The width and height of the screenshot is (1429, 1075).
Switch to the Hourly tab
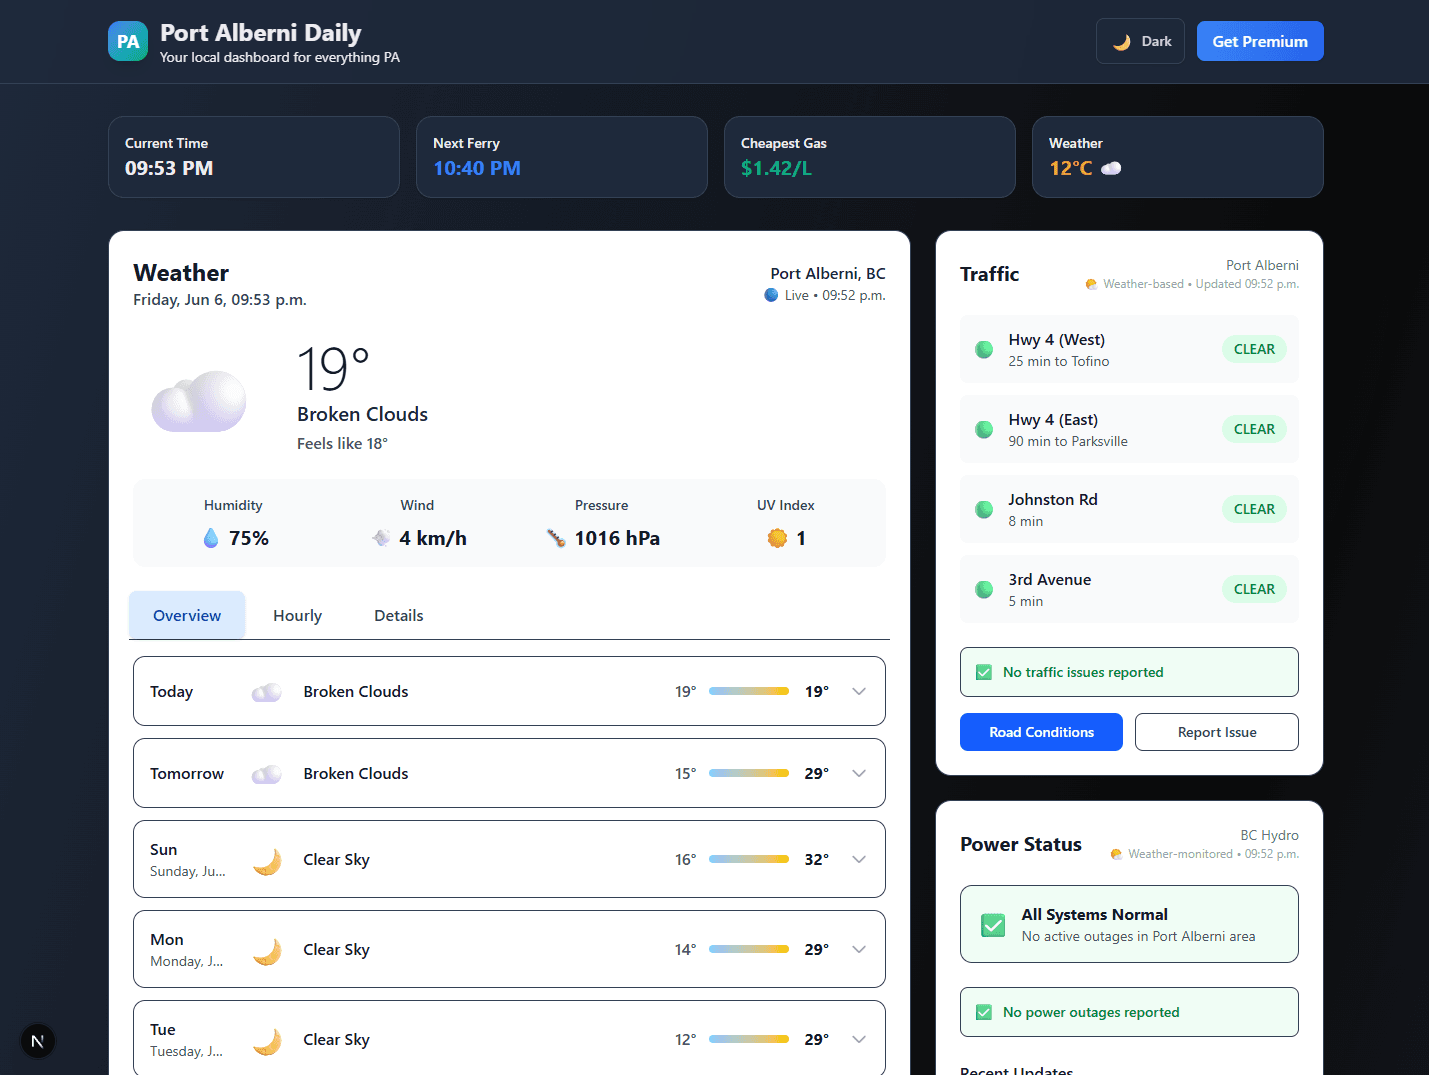coord(297,615)
